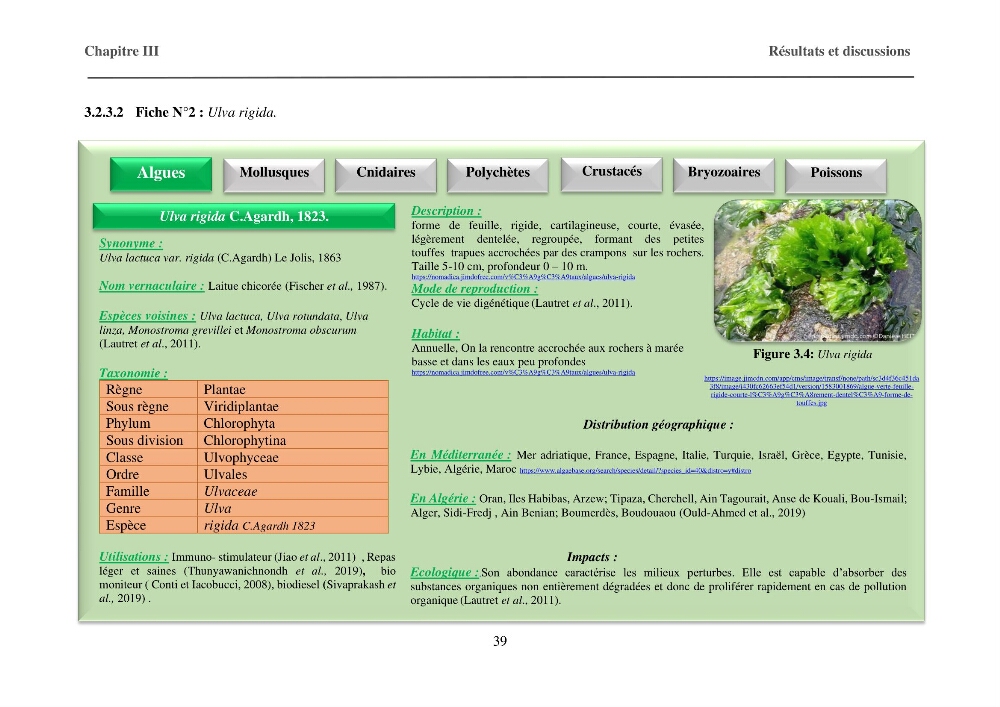This screenshot has width=1000, height=707.
Task: Select the Taxonomie heading
Action: pyautogui.click(x=133, y=373)
